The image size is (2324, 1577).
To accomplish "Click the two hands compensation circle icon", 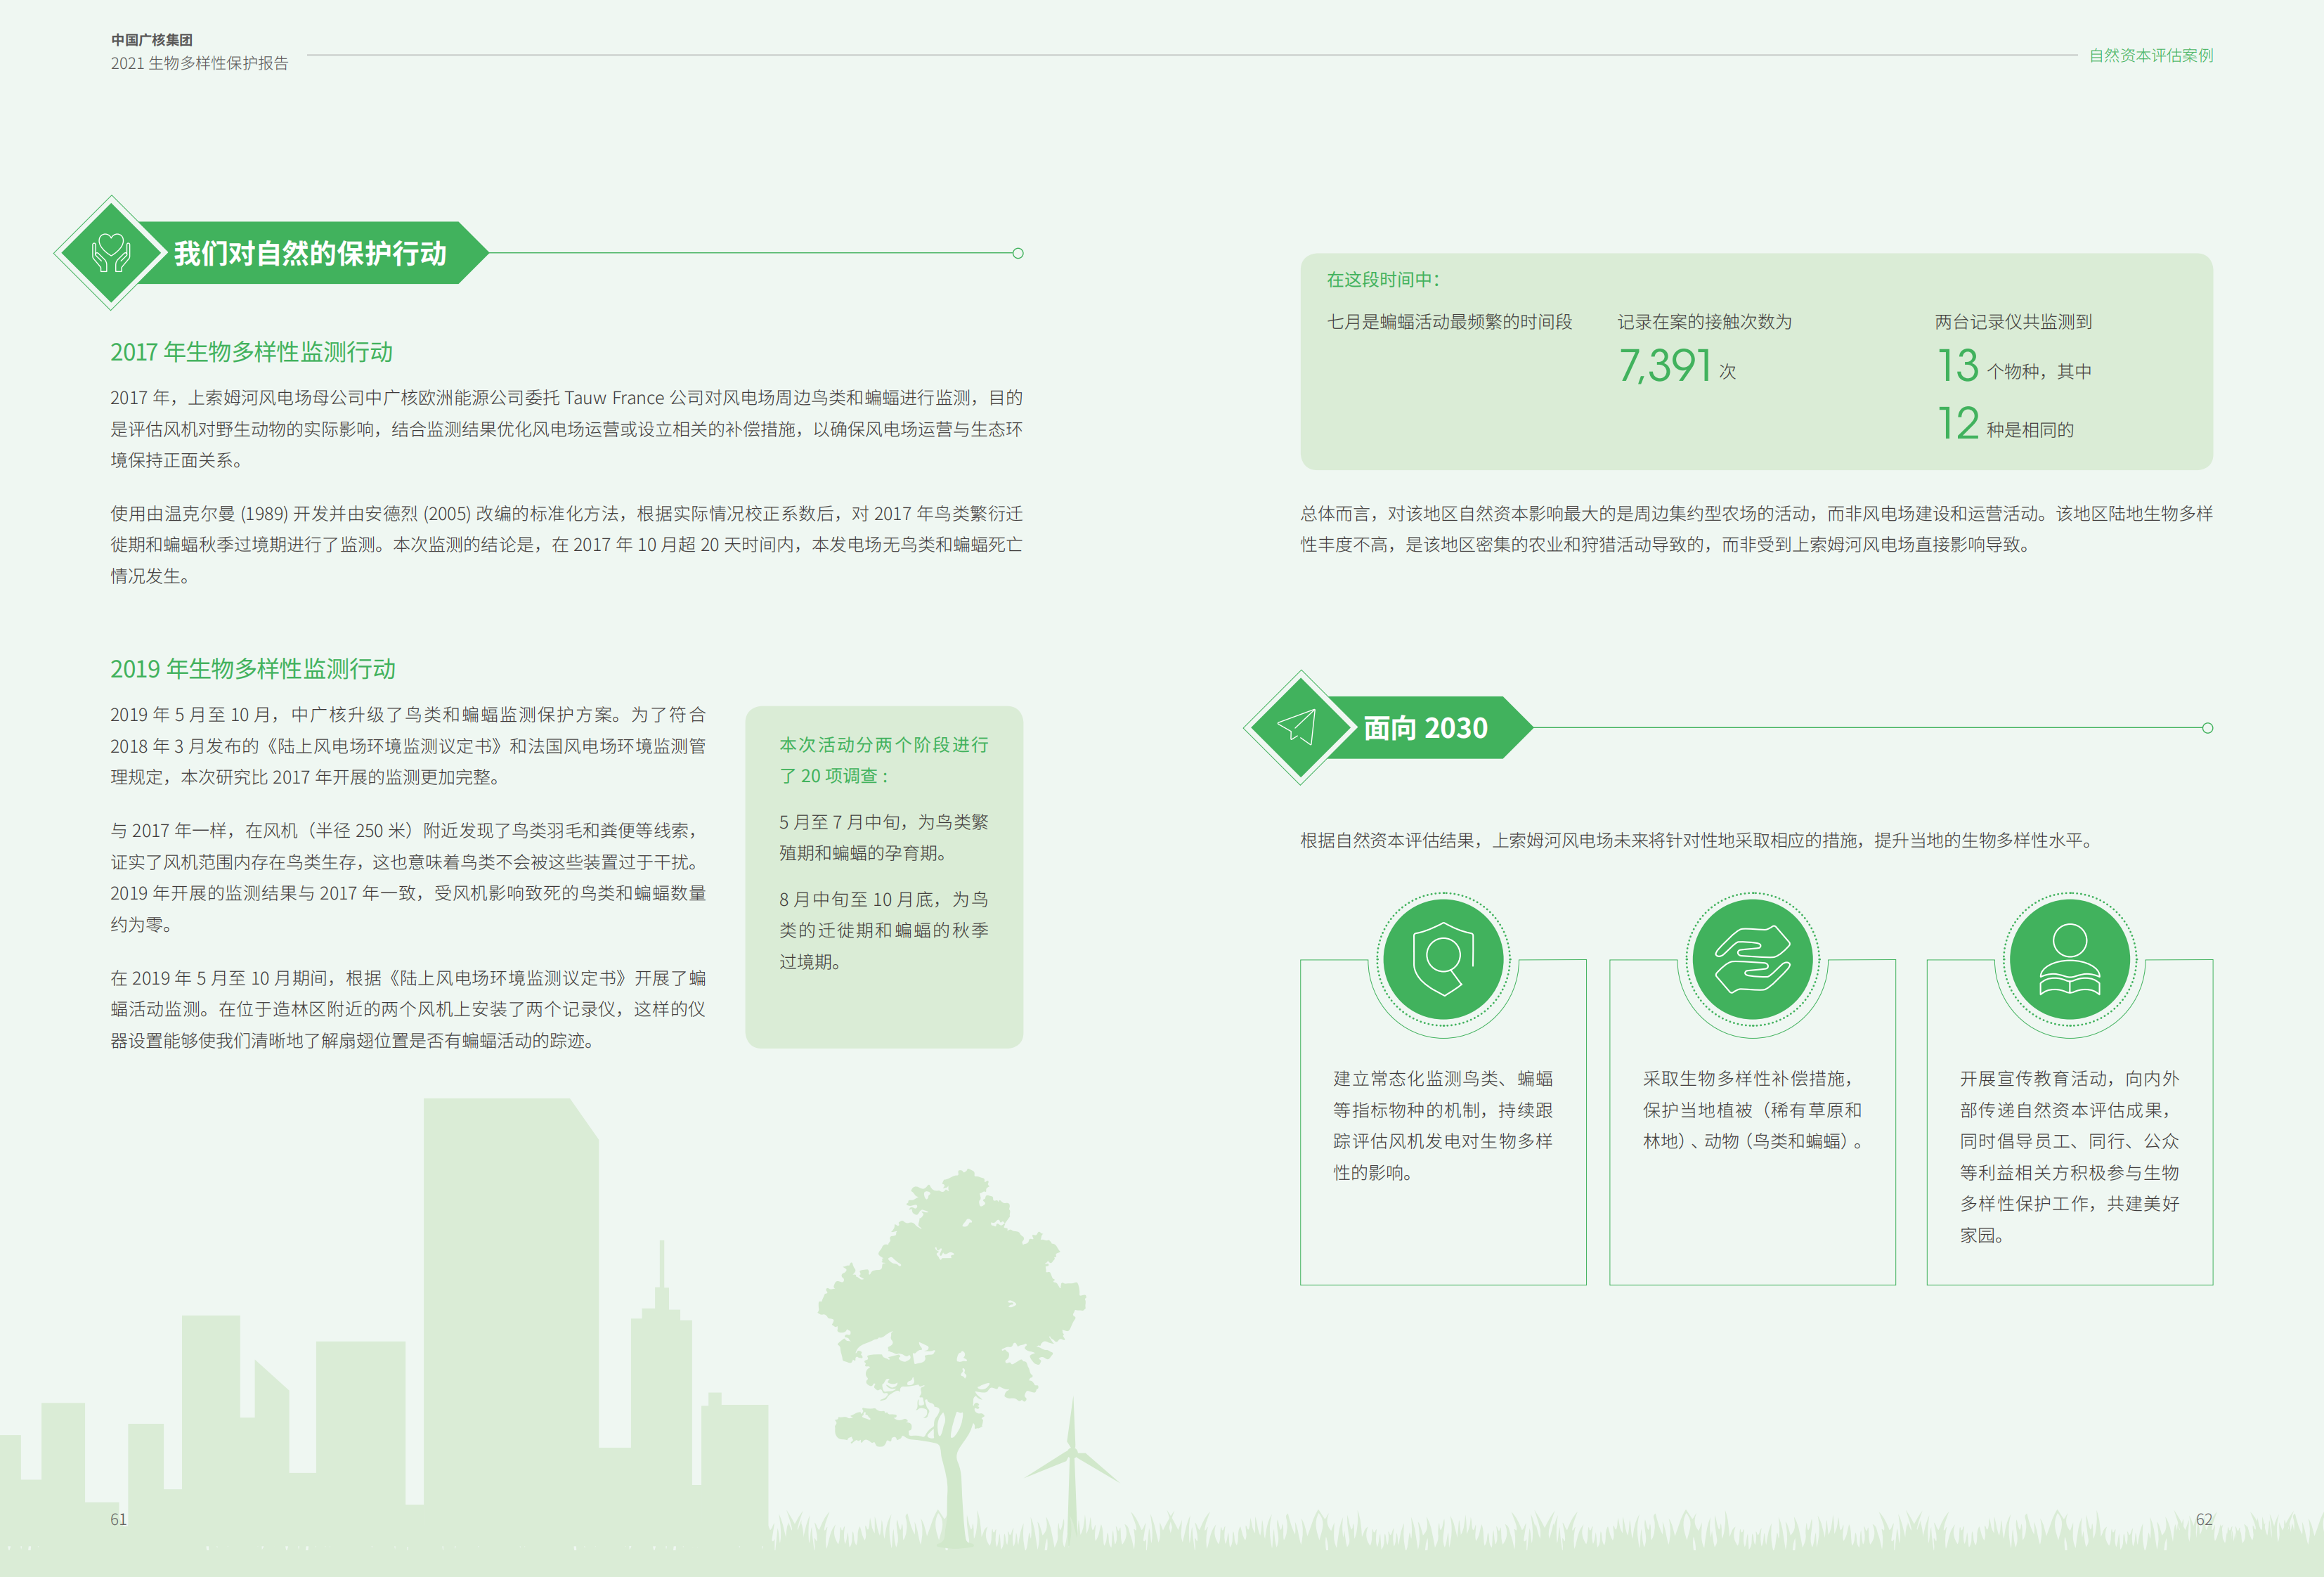I will [x=1752, y=959].
